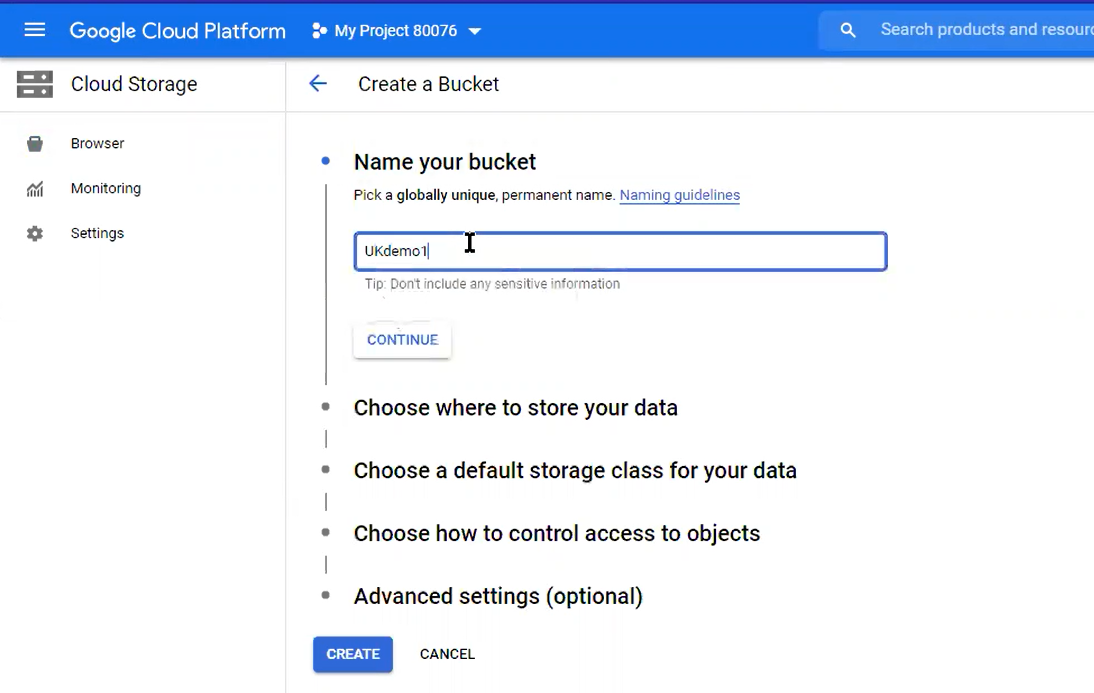Screen dimensions: 1094x693
Task: Select the My Project 80076 project name
Action: (x=396, y=31)
